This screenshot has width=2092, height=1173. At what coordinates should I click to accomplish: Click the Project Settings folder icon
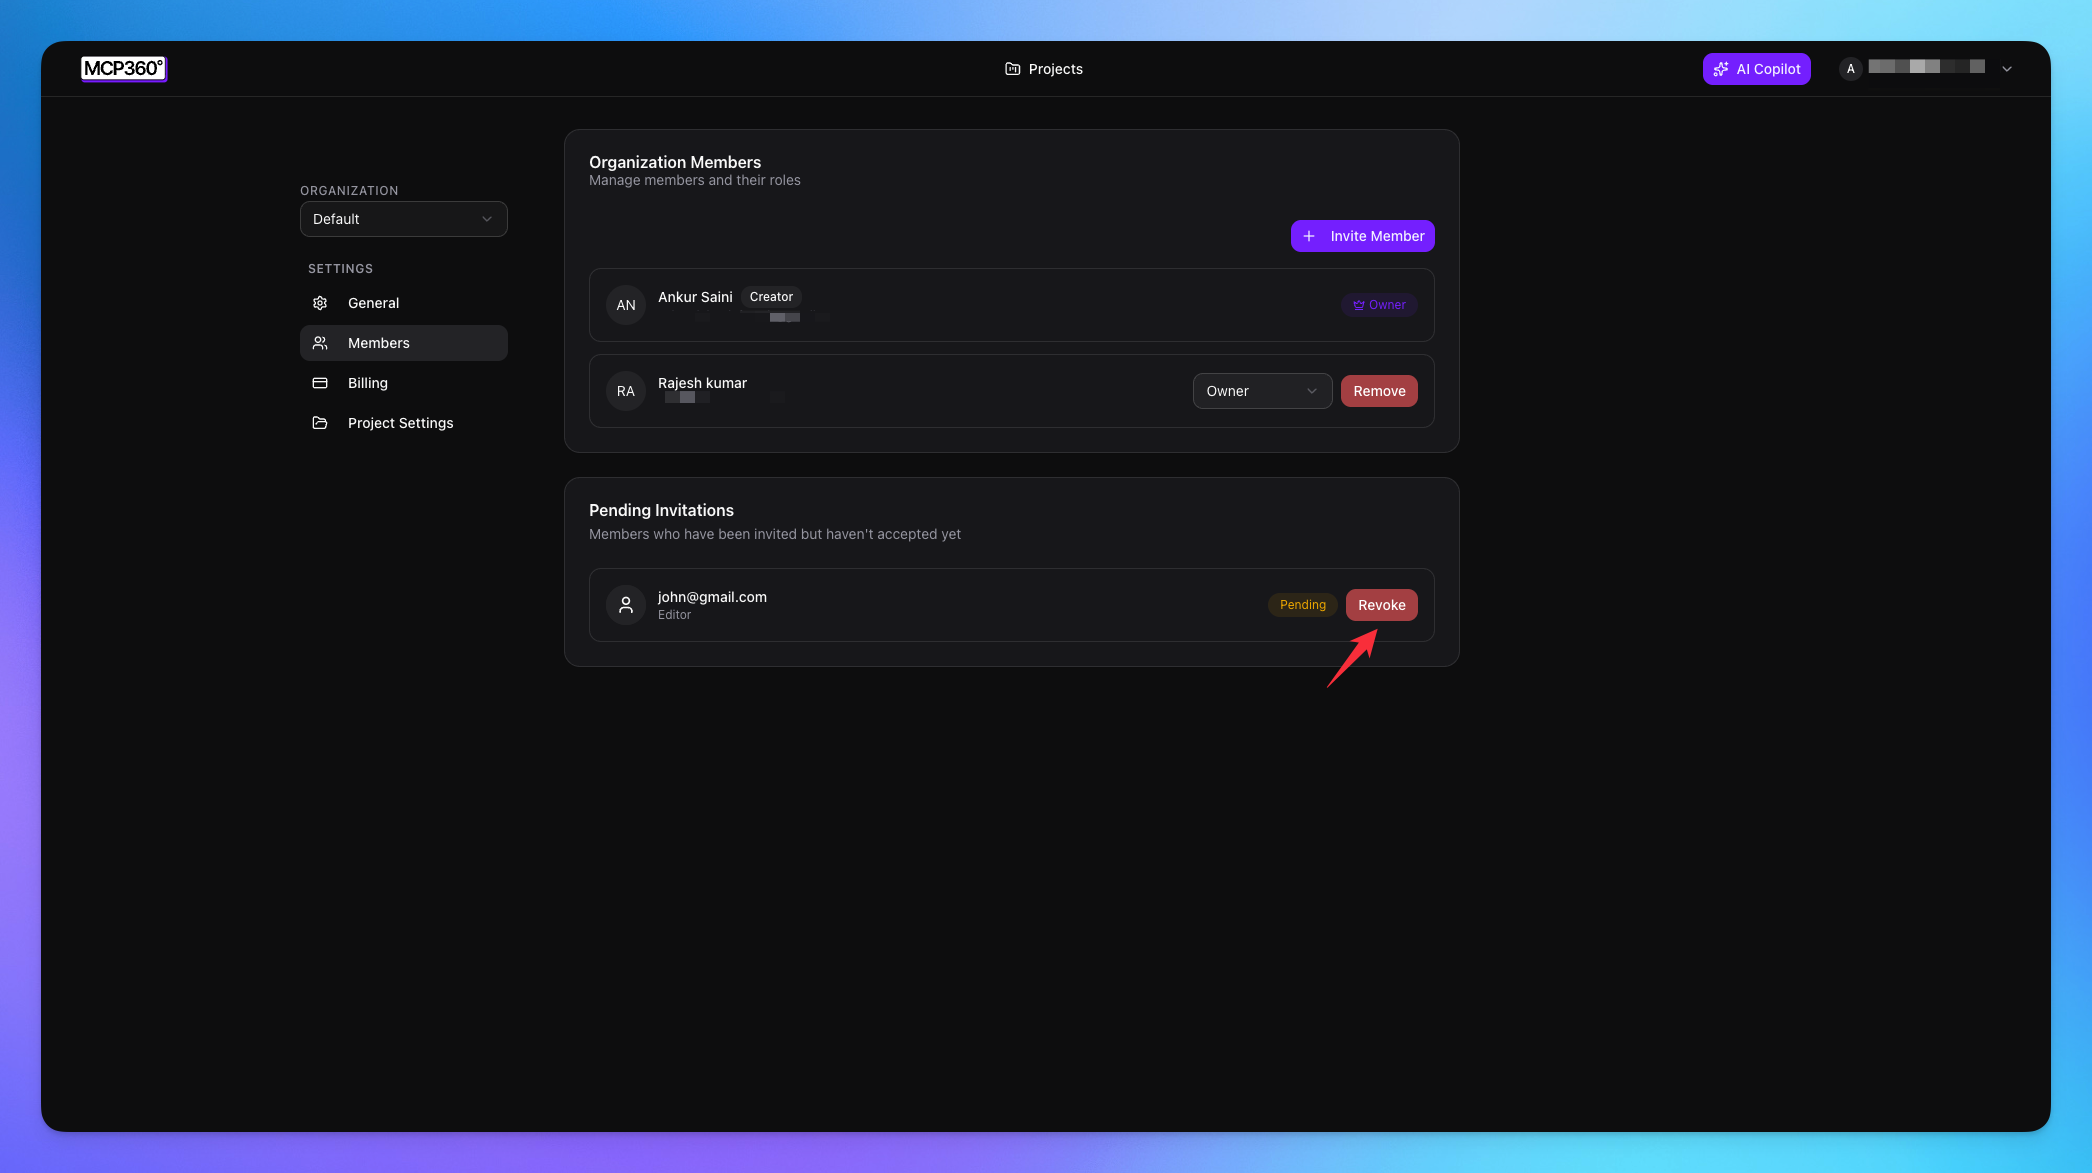pos(320,423)
